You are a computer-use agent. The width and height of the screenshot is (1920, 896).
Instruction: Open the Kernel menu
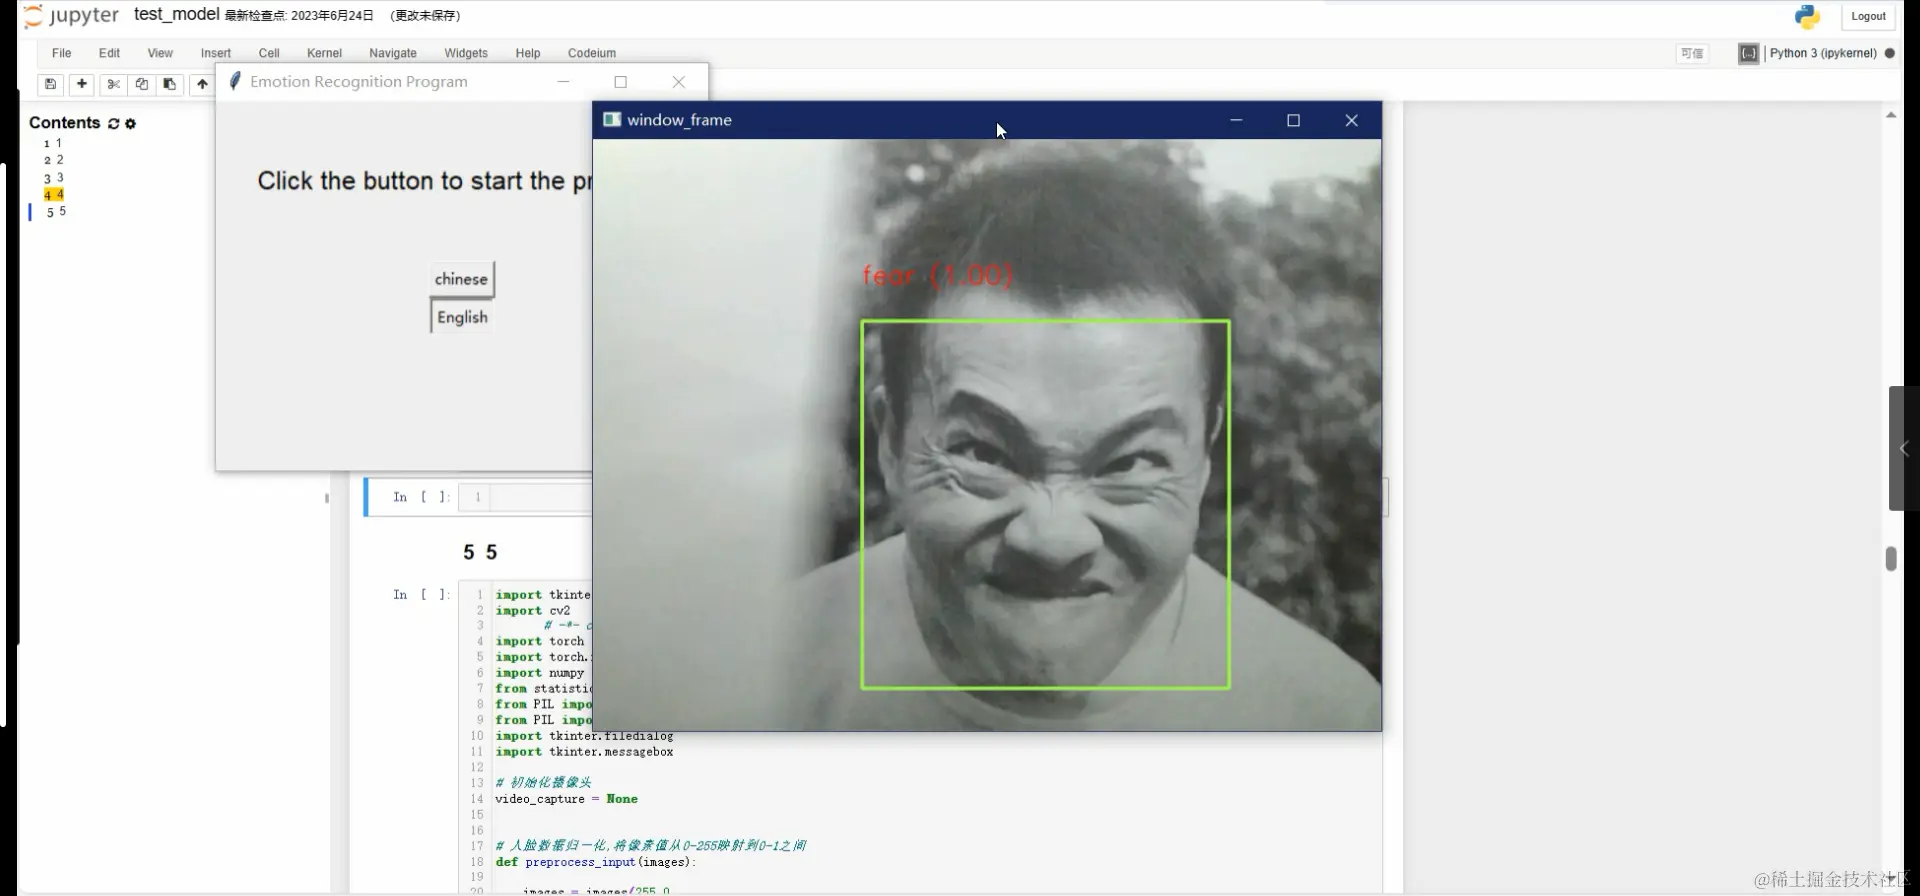coord(324,53)
